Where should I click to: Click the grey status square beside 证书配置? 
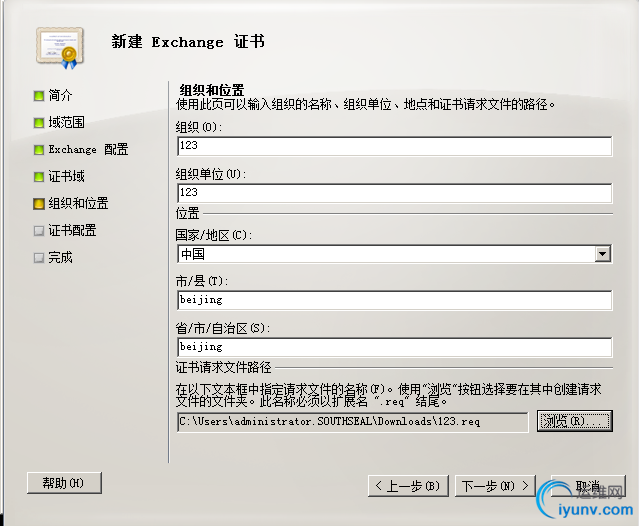pyautogui.click(x=39, y=231)
